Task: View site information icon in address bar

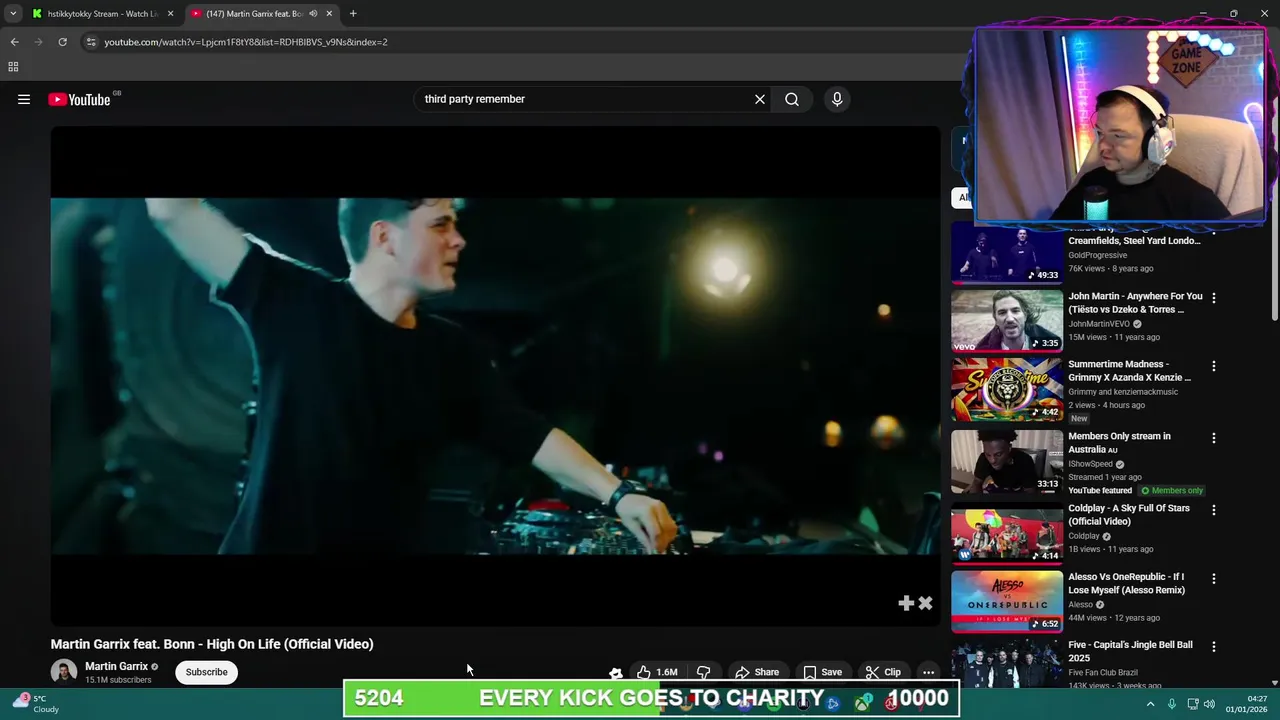Action: pyautogui.click(x=91, y=42)
